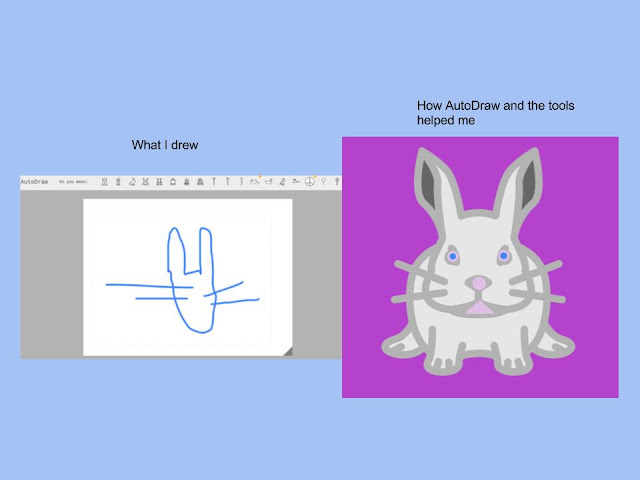Click the 'What I drew' caption
The width and height of the screenshot is (640, 480).
pyautogui.click(x=165, y=145)
